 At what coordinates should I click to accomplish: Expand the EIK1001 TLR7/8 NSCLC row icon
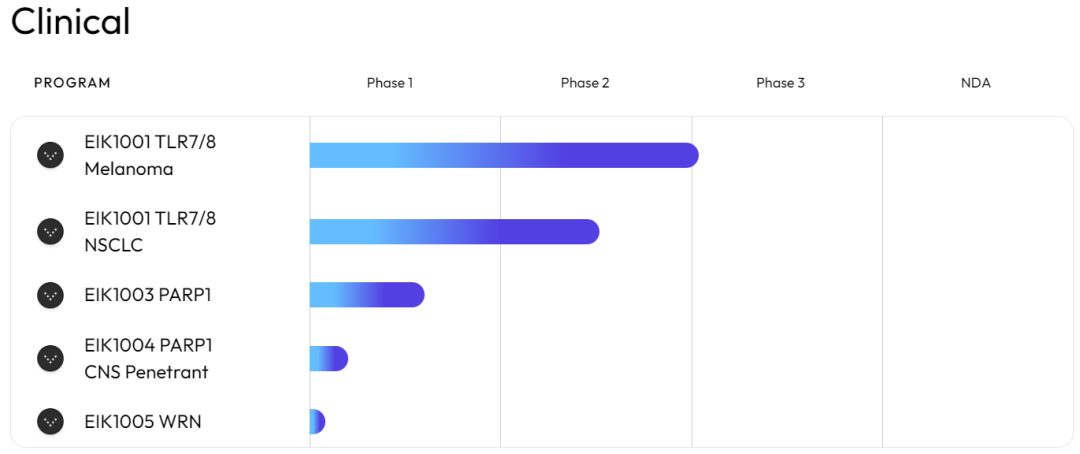pyautogui.click(x=50, y=231)
